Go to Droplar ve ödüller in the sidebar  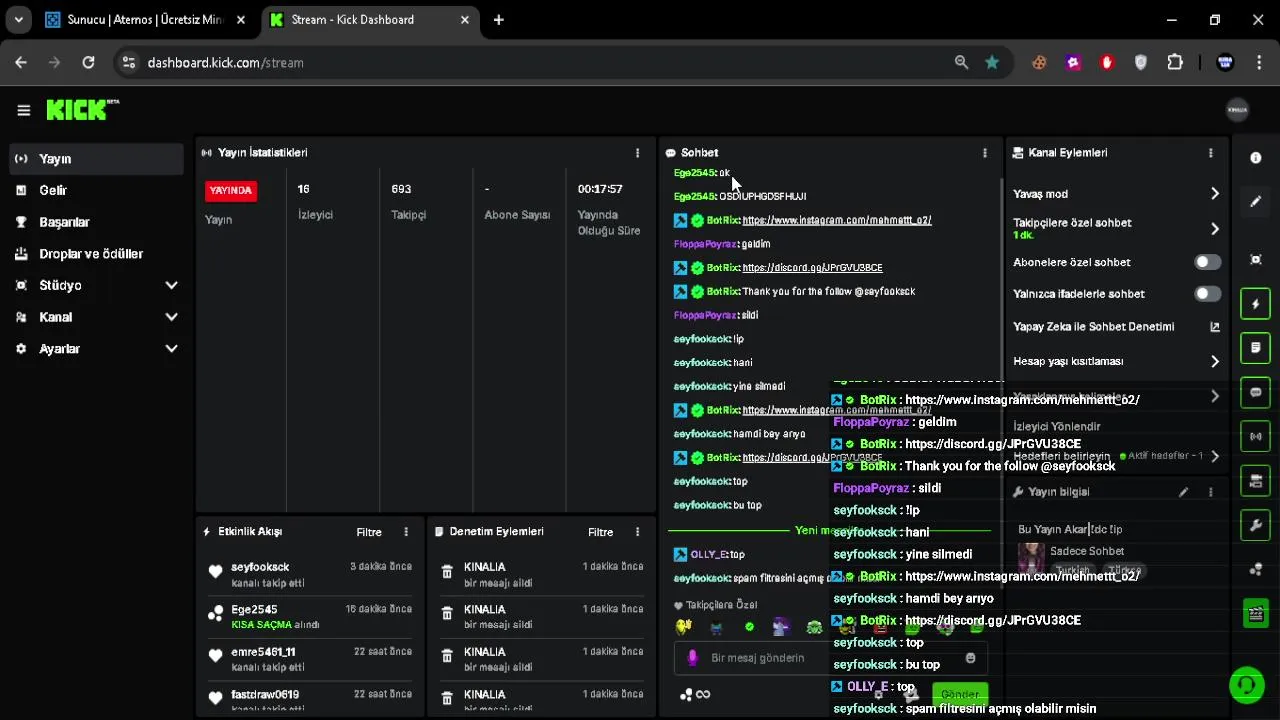96,254
